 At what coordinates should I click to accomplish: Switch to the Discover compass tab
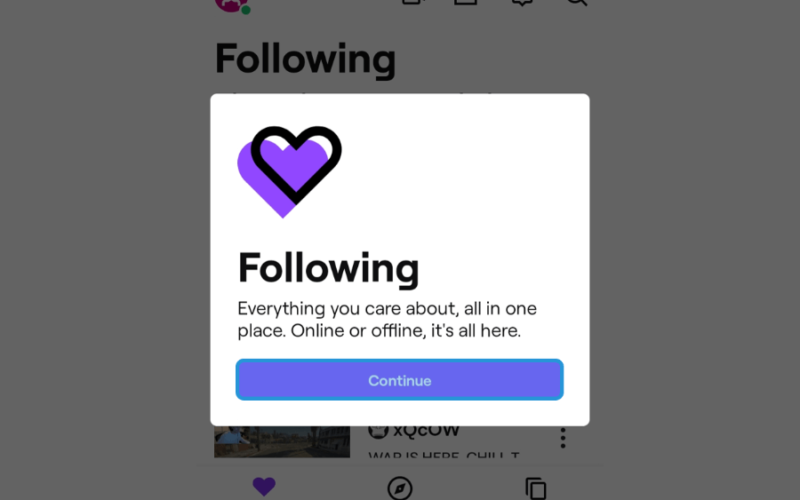coord(399,488)
